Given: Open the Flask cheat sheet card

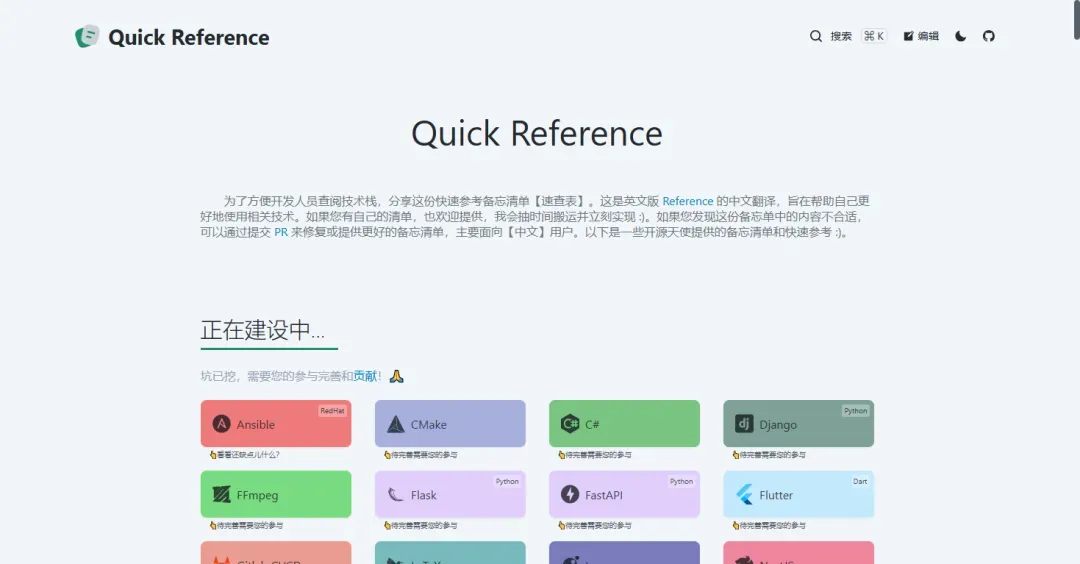Looking at the screenshot, I should pos(450,494).
